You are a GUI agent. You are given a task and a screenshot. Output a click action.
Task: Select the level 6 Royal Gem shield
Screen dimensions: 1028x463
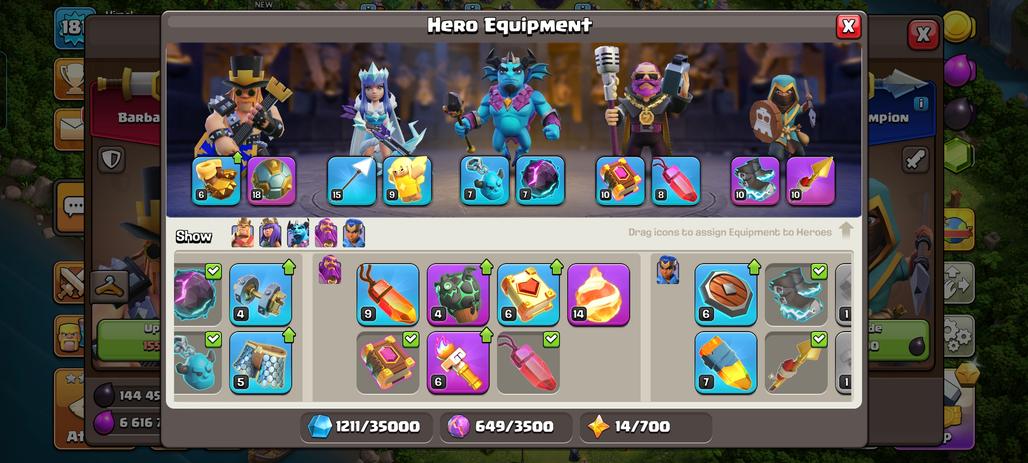tap(726, 294)
